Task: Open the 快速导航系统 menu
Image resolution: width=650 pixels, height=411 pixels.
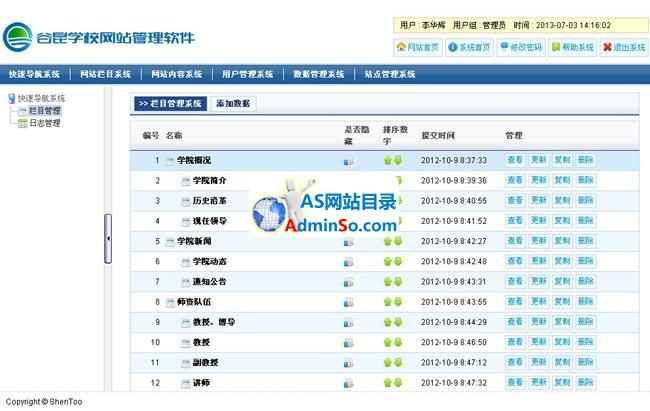Action: click(34, 74)
